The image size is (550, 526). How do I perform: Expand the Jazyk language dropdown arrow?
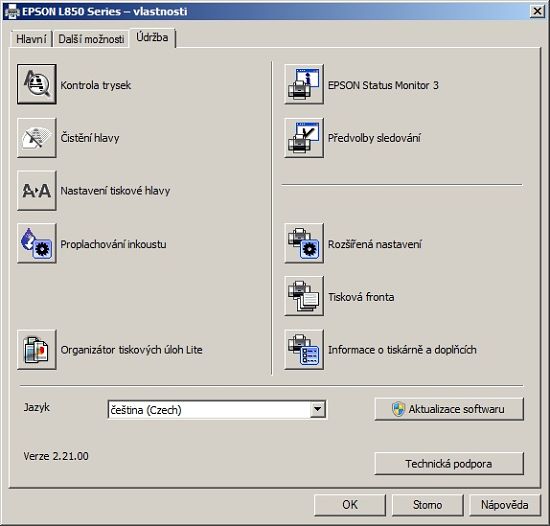[x=317, y=409]
